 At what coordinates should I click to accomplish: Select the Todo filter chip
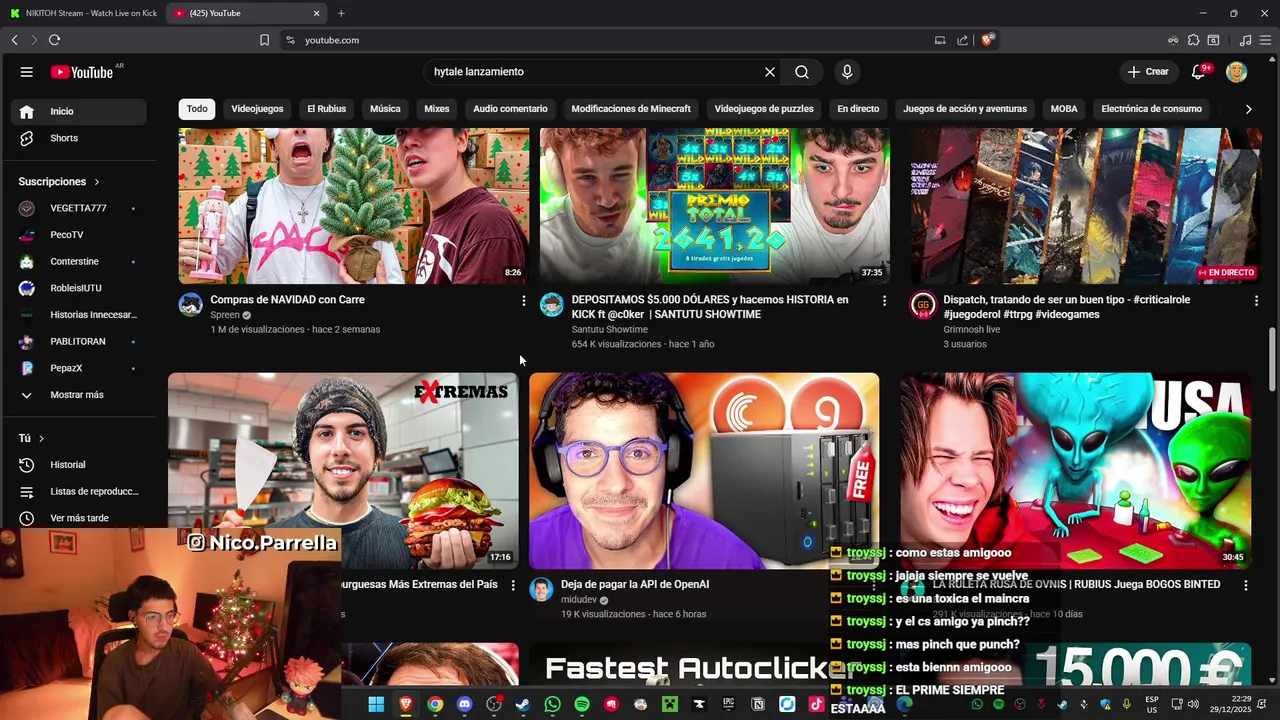point(197,109)
